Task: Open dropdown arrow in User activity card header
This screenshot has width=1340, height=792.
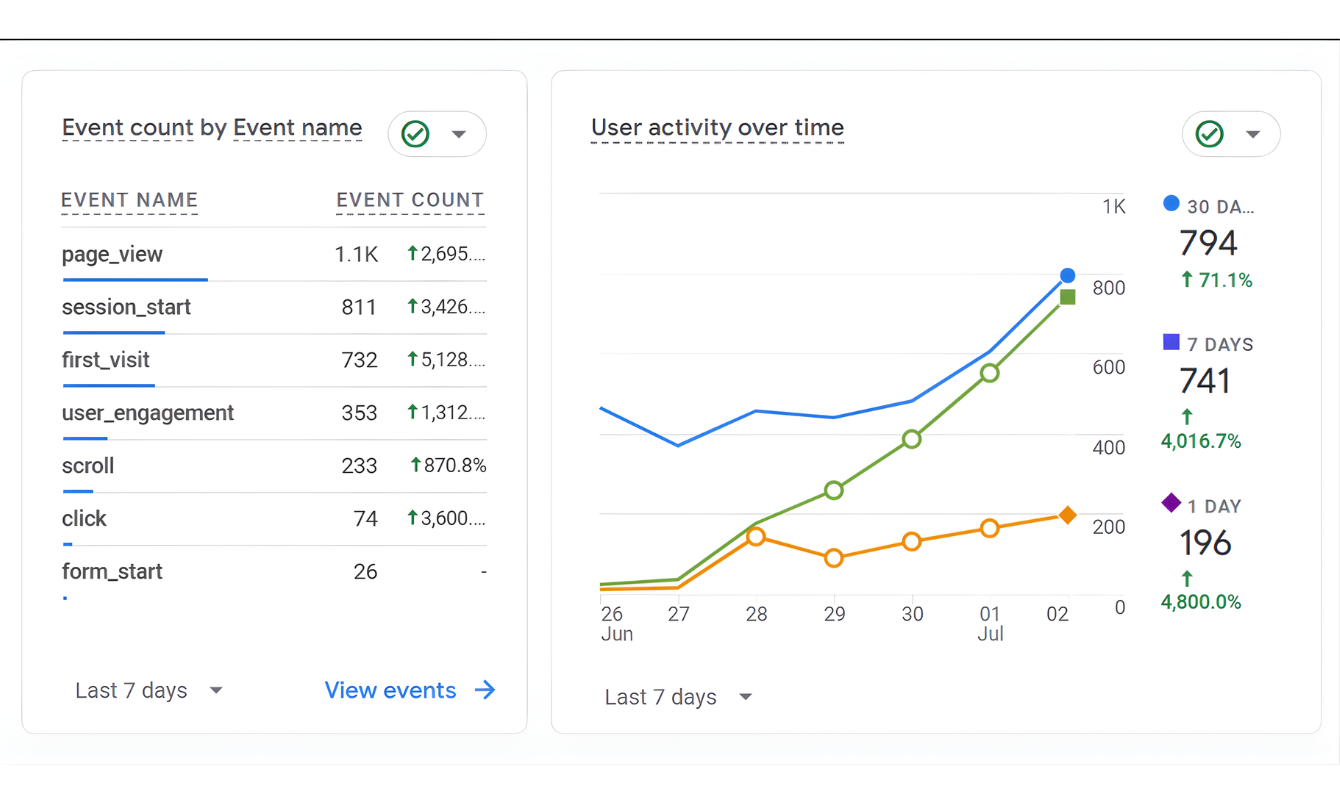Action: click(x=1253, y=134)
